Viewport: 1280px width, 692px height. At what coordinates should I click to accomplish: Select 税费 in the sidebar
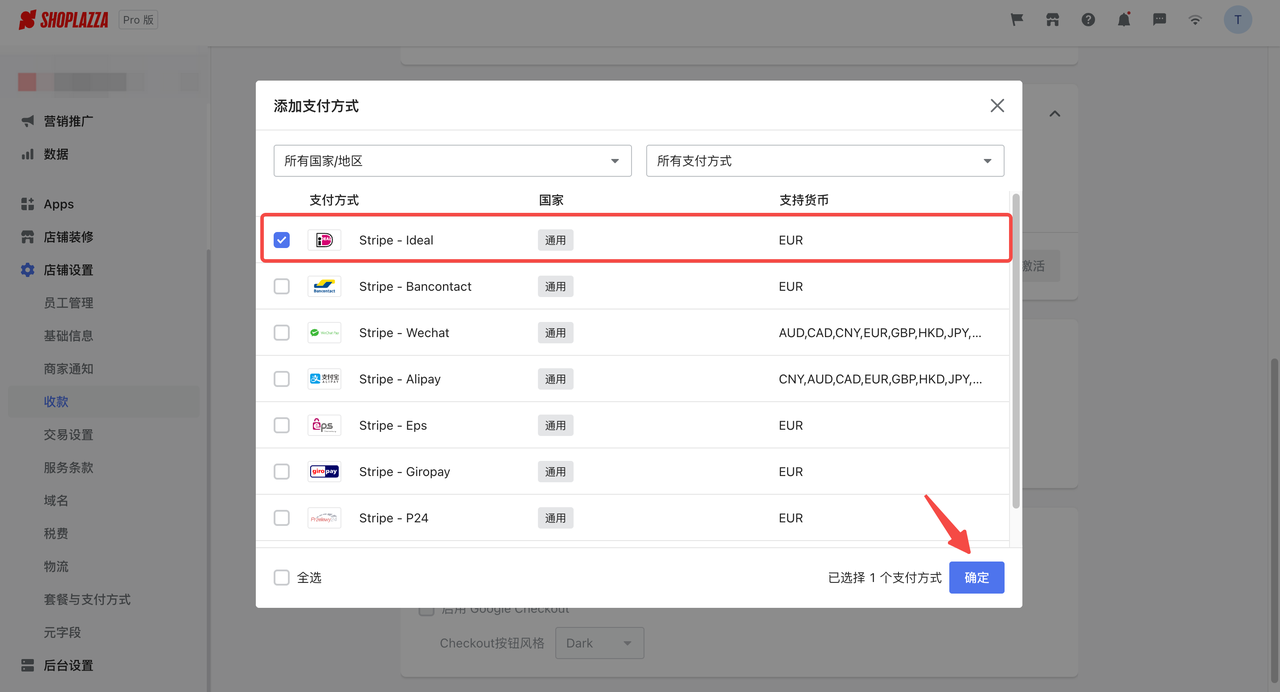(x=56, y=534)
